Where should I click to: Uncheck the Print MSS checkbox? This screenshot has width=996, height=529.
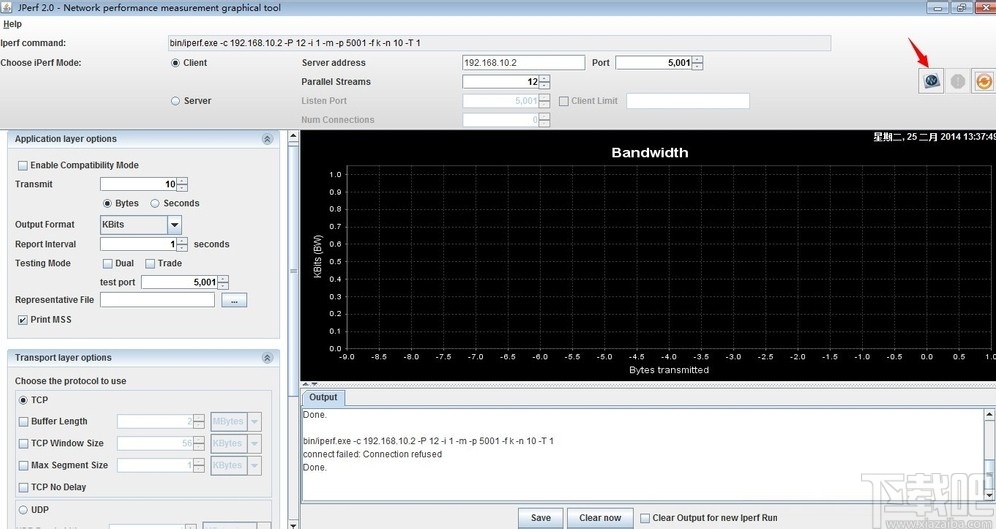pos(23,320)
